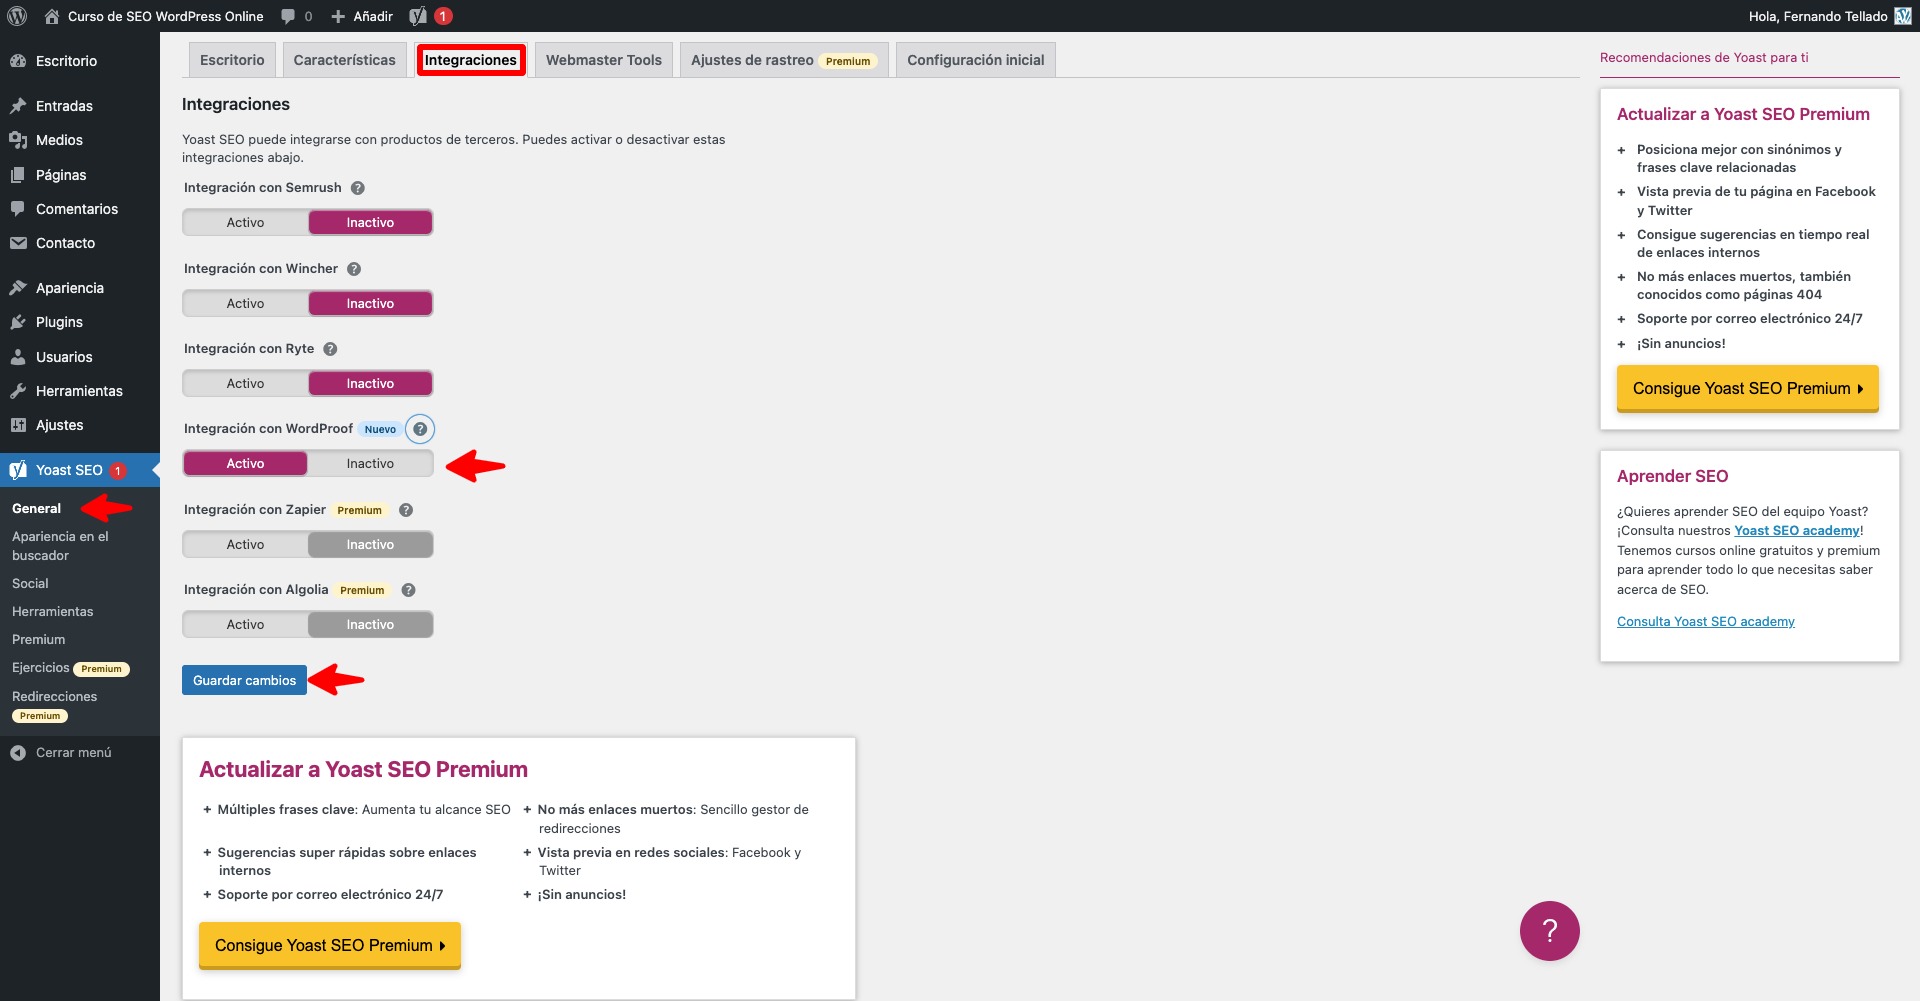Viewport: 1920px width, 1001px height.
Task: Click the Nuevo badge beside WordProof
Action: (380, 430)
